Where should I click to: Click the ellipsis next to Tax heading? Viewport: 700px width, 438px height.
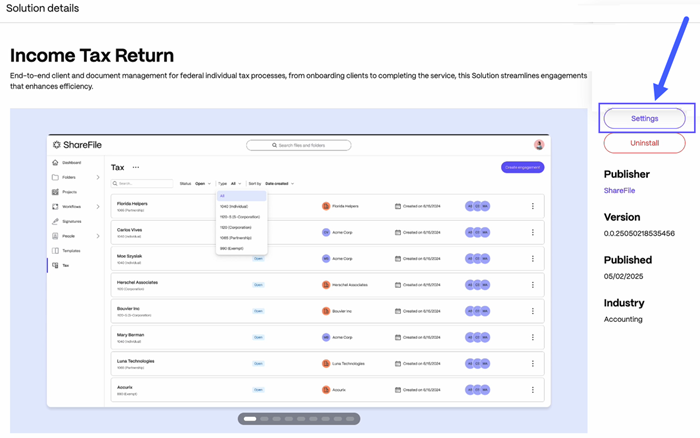(x=136, y=168)
